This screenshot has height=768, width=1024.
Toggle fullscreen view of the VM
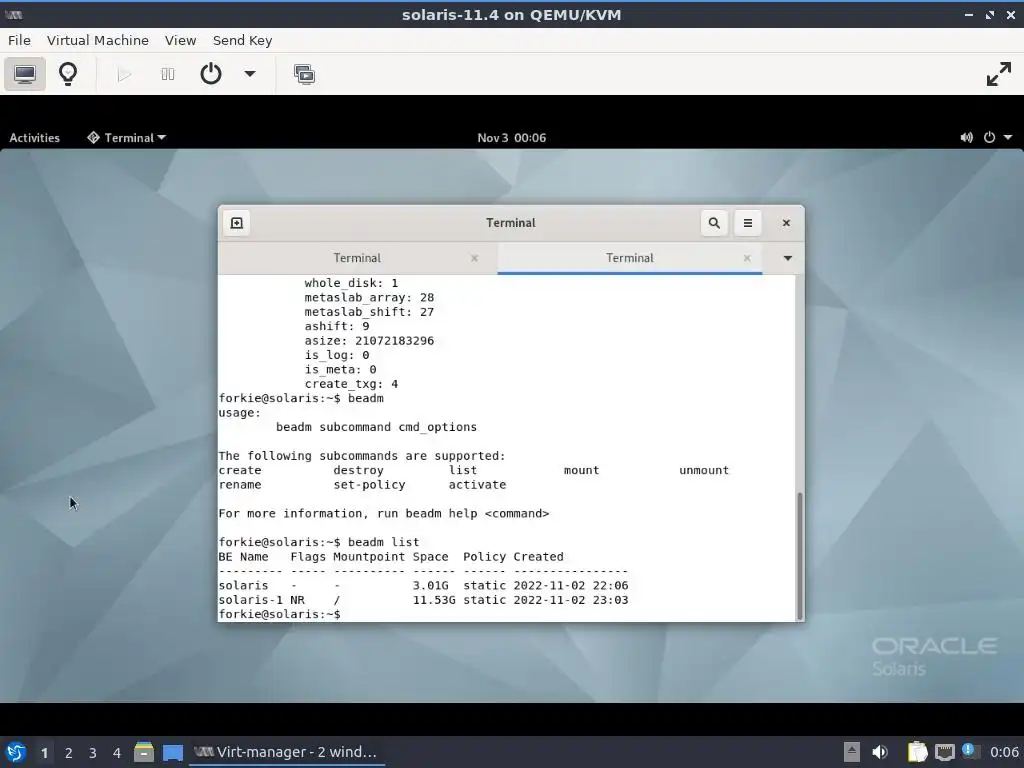999,74
